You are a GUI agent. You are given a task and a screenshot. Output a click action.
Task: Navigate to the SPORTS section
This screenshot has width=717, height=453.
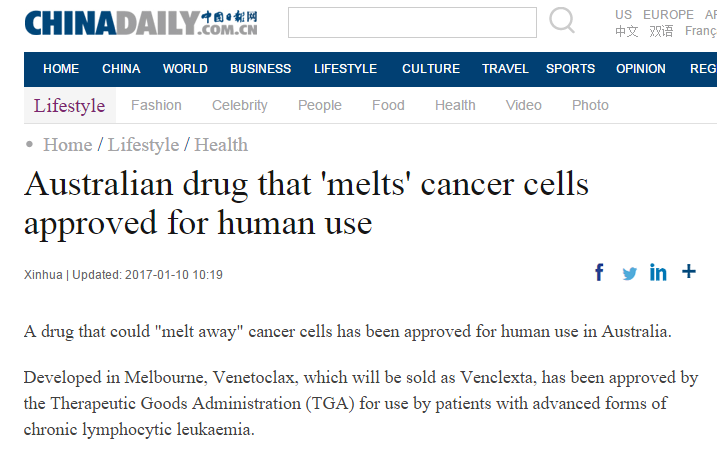570,69
